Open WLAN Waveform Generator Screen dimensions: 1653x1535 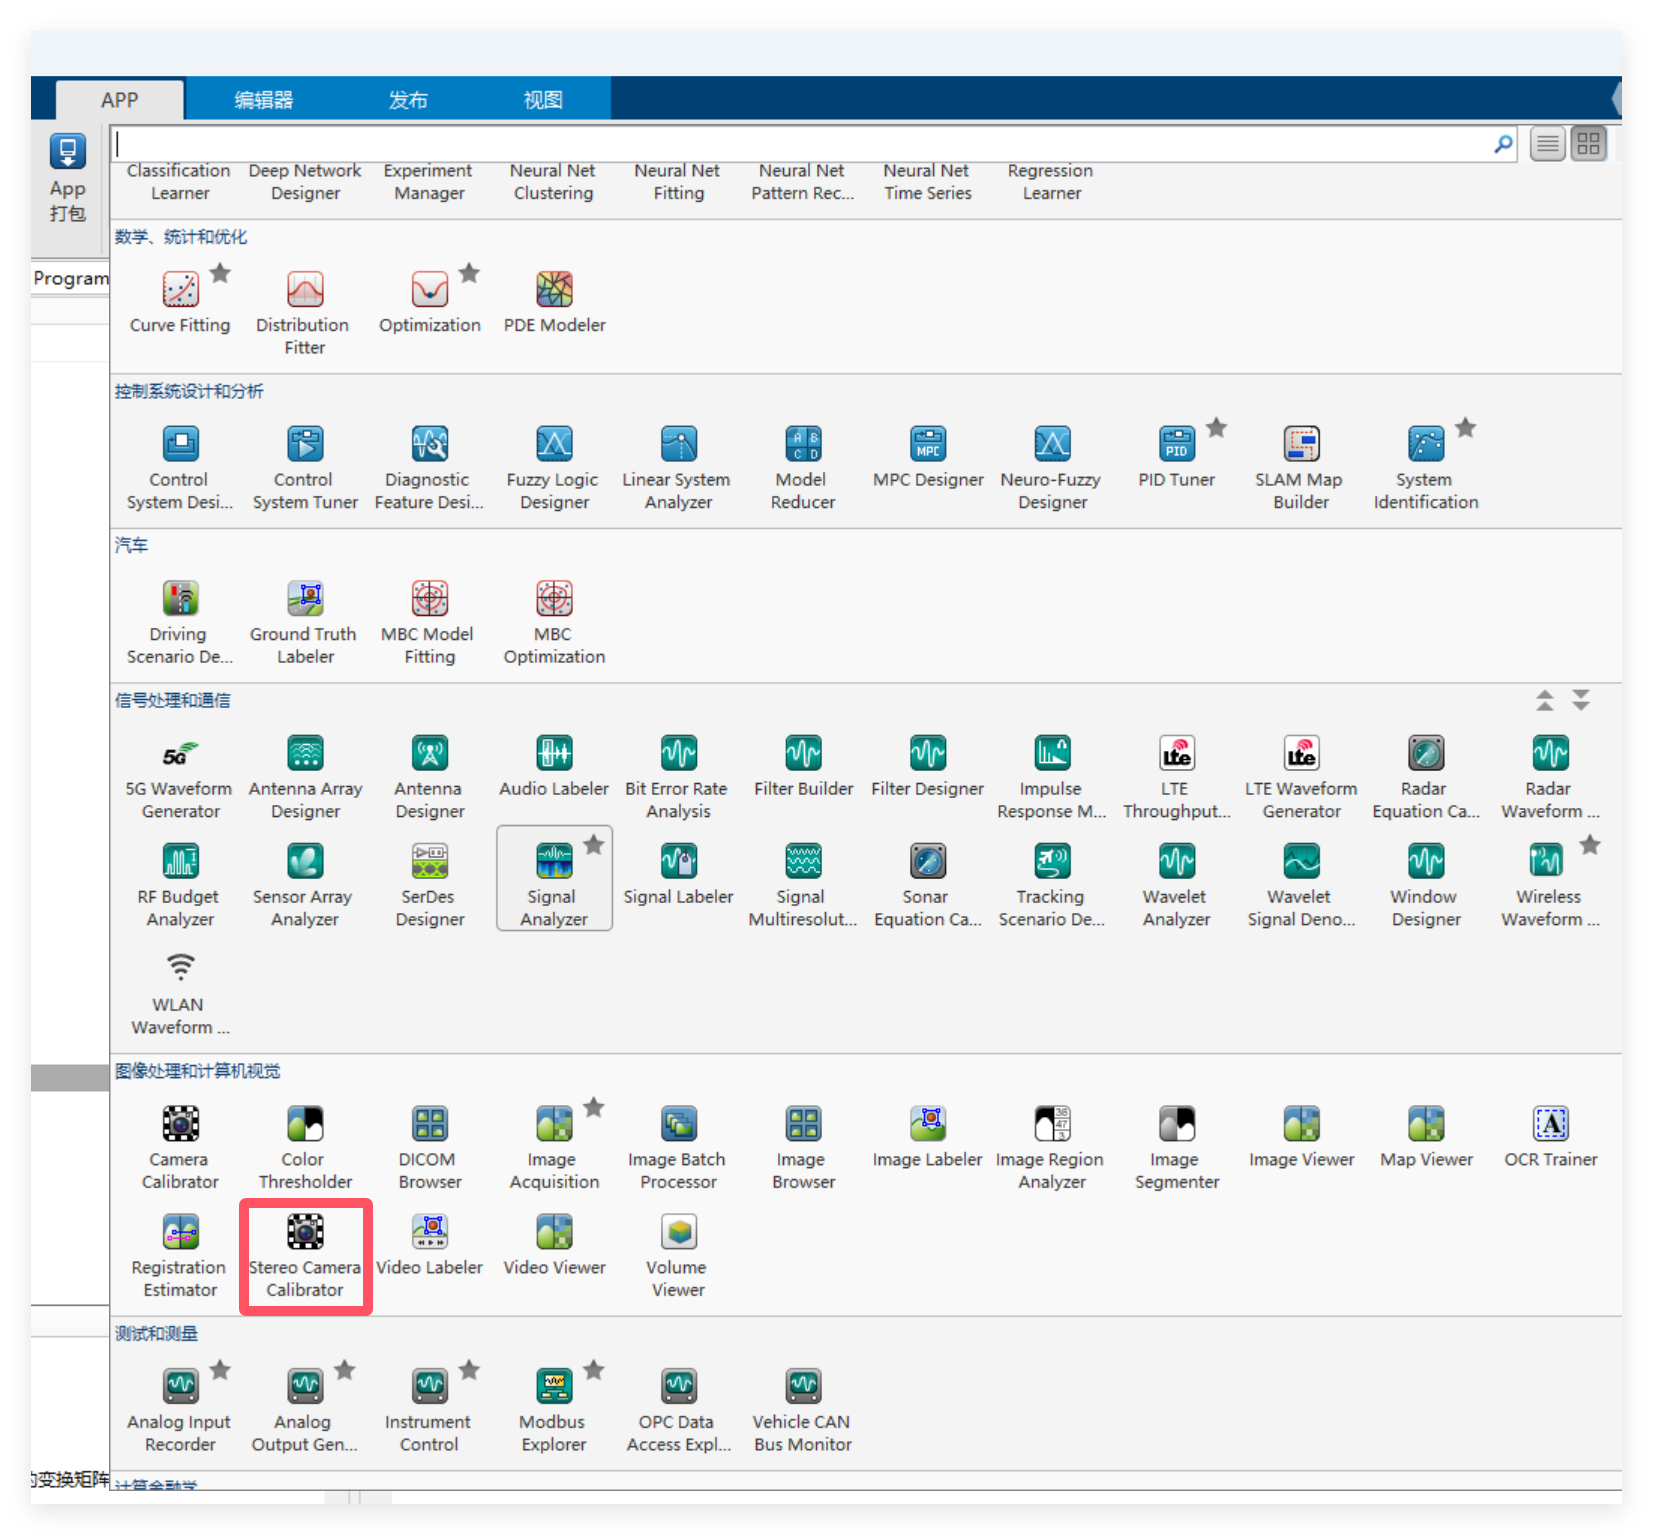coord(180,992)
